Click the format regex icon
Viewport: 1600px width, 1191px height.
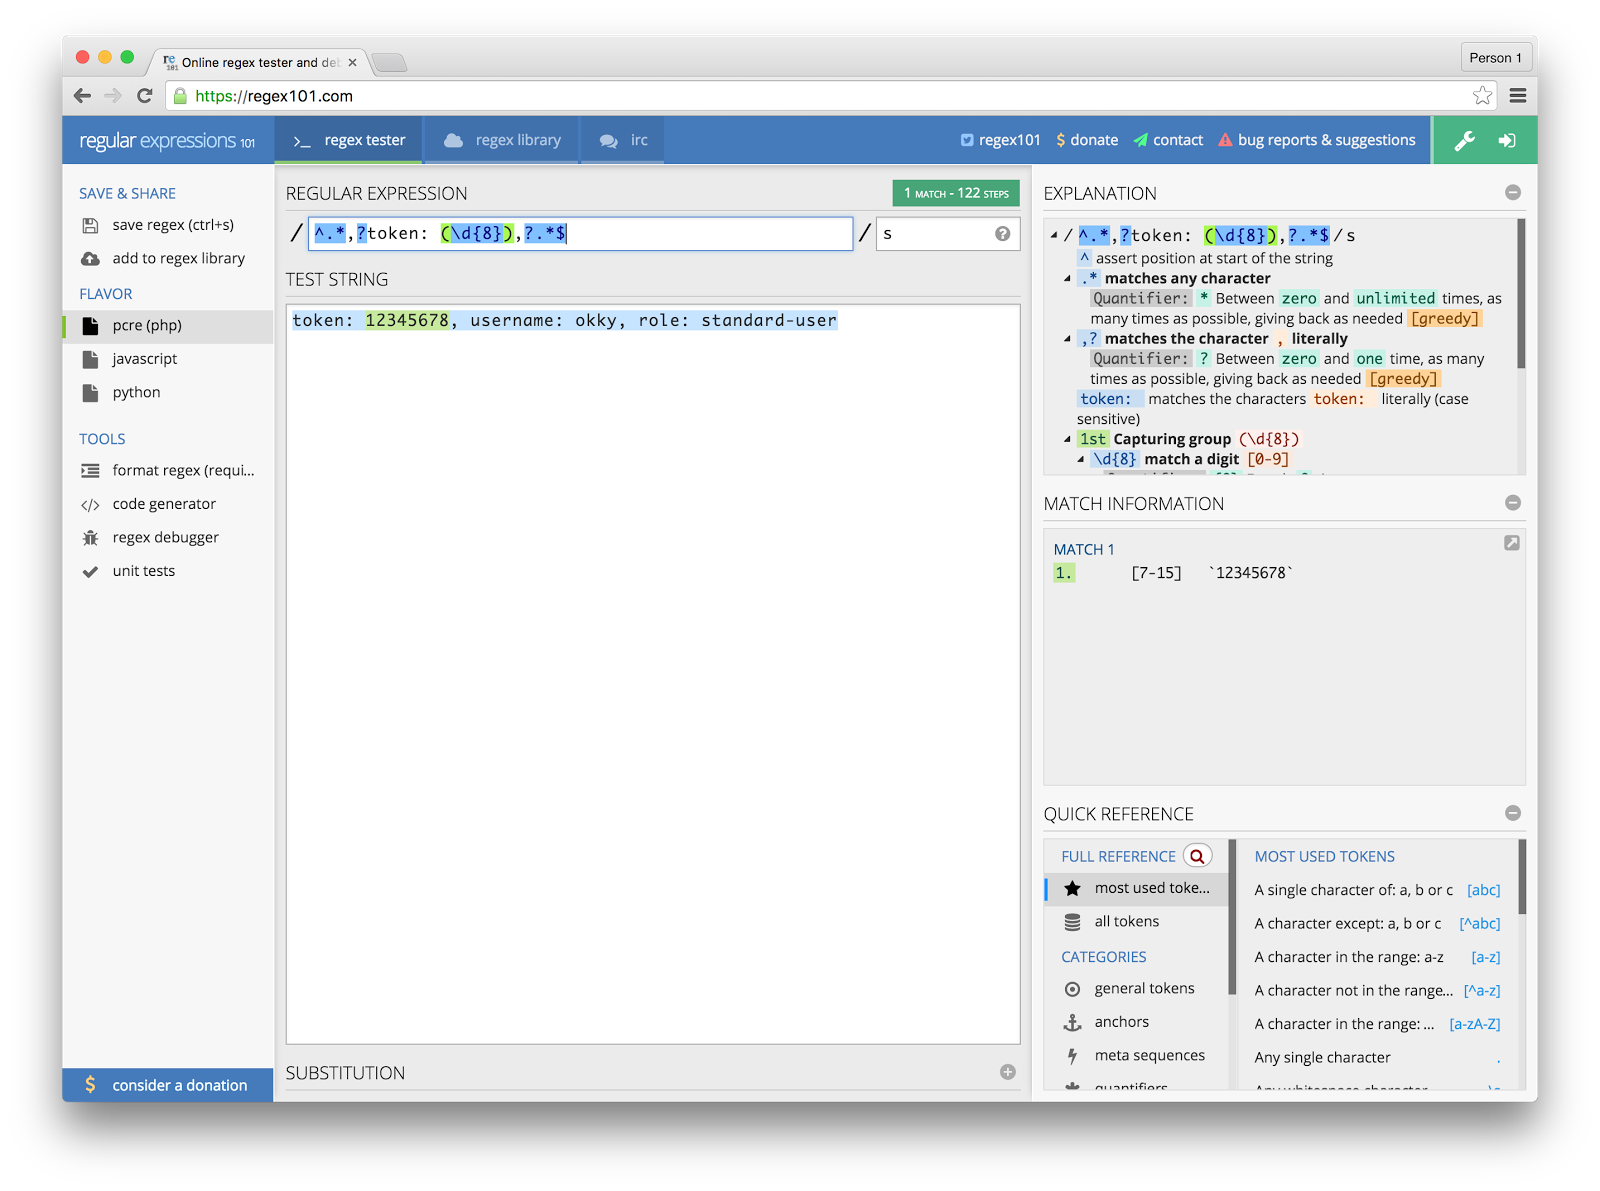[x=90, y=471]
